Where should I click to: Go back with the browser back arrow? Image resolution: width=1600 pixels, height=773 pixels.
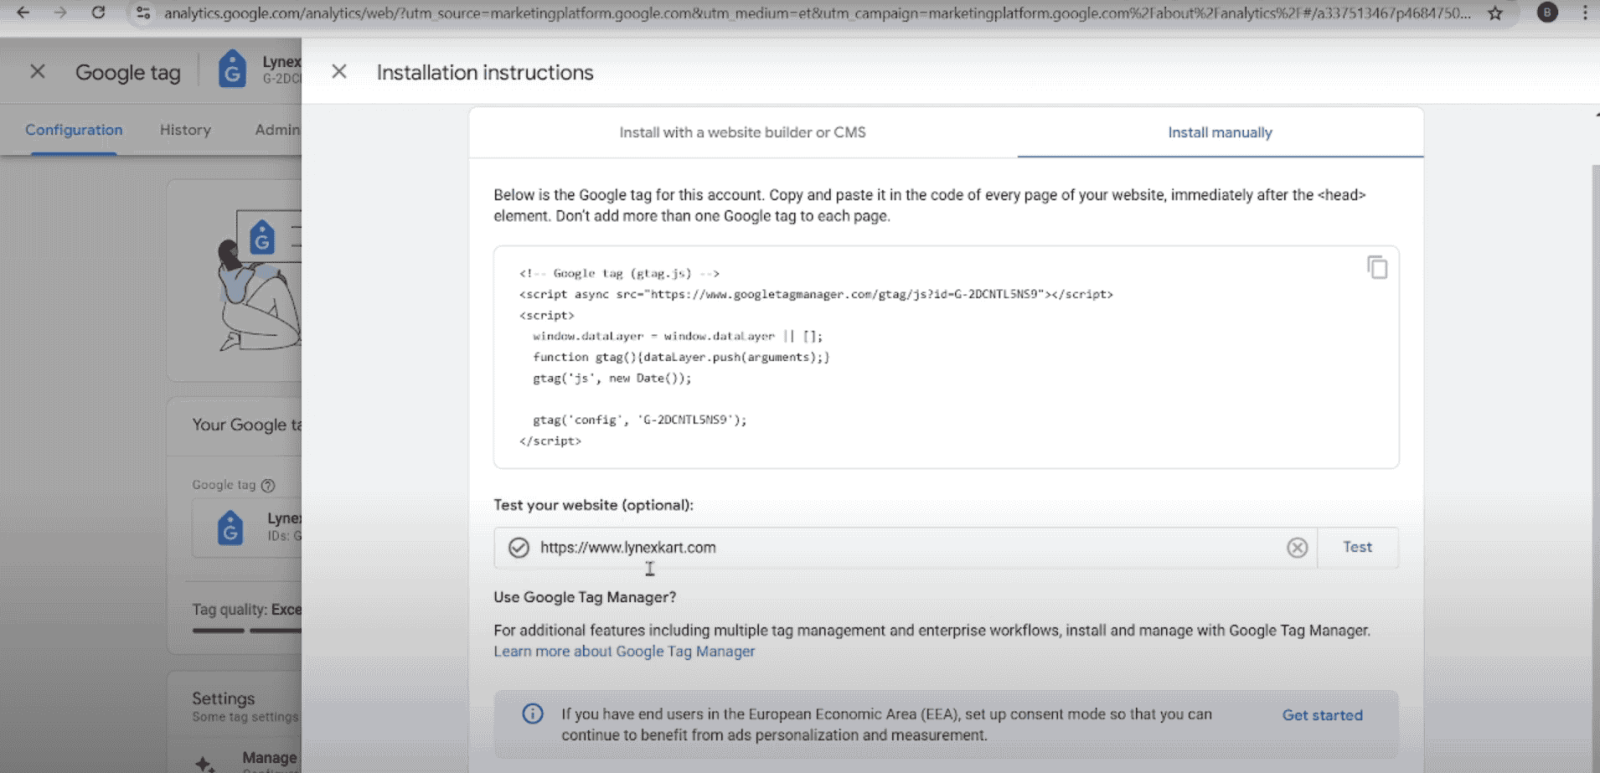pos(23,13)
